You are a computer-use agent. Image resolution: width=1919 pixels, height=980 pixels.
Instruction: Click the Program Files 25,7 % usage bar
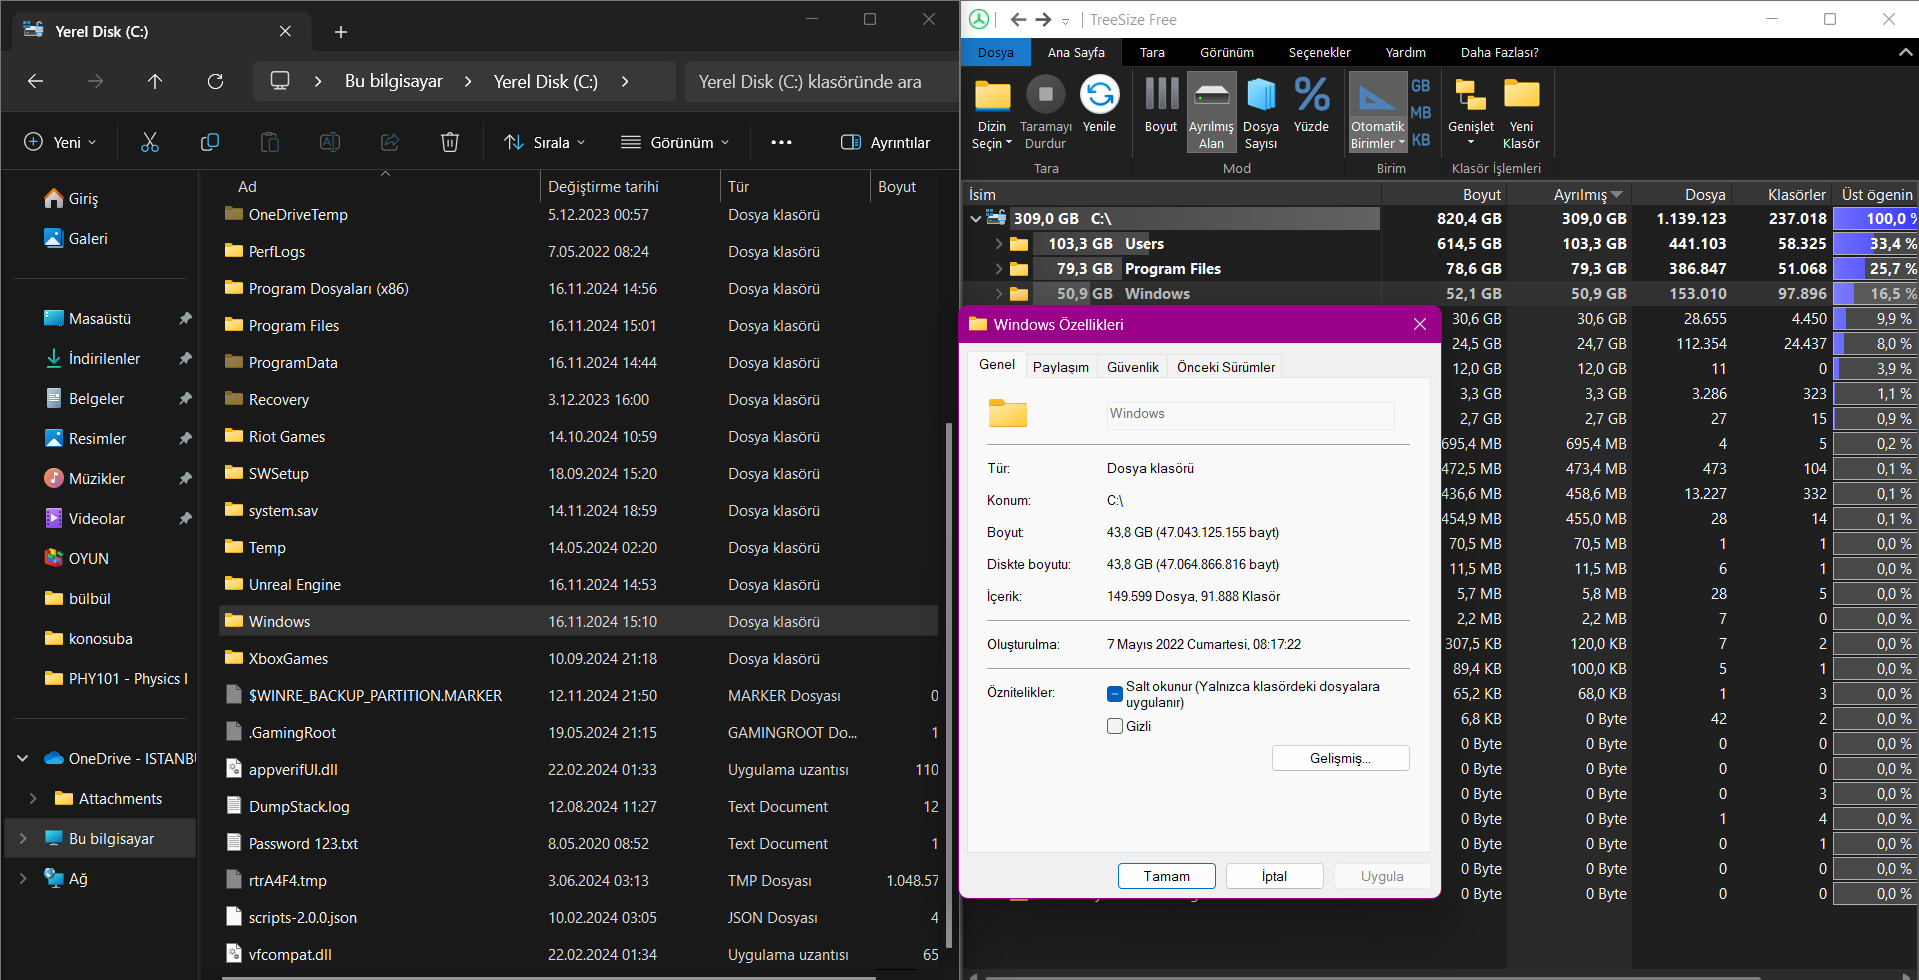(x=1876, y=268)
